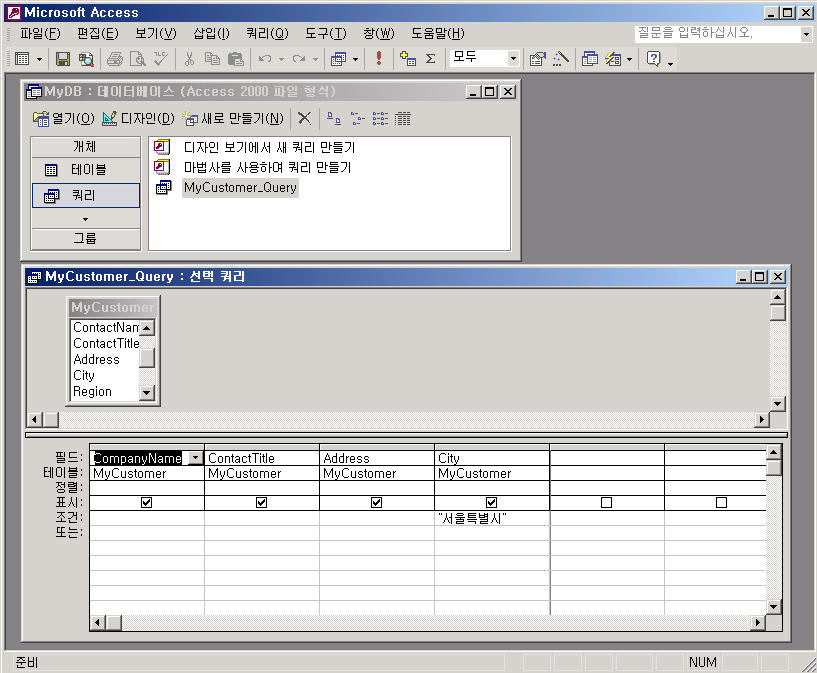The image size is (817, 673).
Task: Uncheck Show box for Address column
Action: tap(376, 503)
